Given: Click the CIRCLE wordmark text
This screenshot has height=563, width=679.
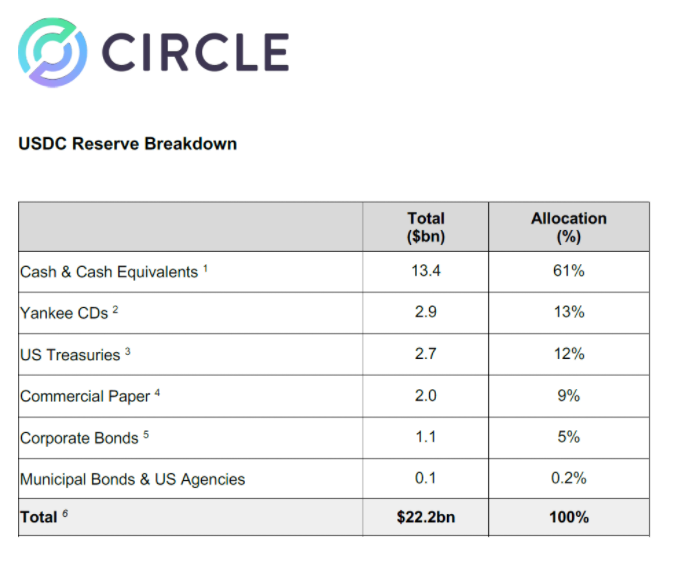Looking at the screenshot, I should coord(195,52).
